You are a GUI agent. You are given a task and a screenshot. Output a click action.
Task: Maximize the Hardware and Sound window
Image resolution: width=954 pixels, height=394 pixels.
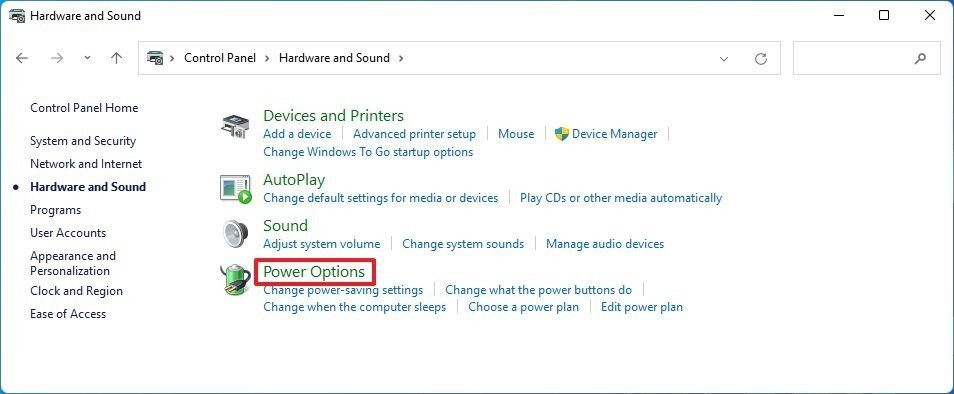[x=884, y=16]
